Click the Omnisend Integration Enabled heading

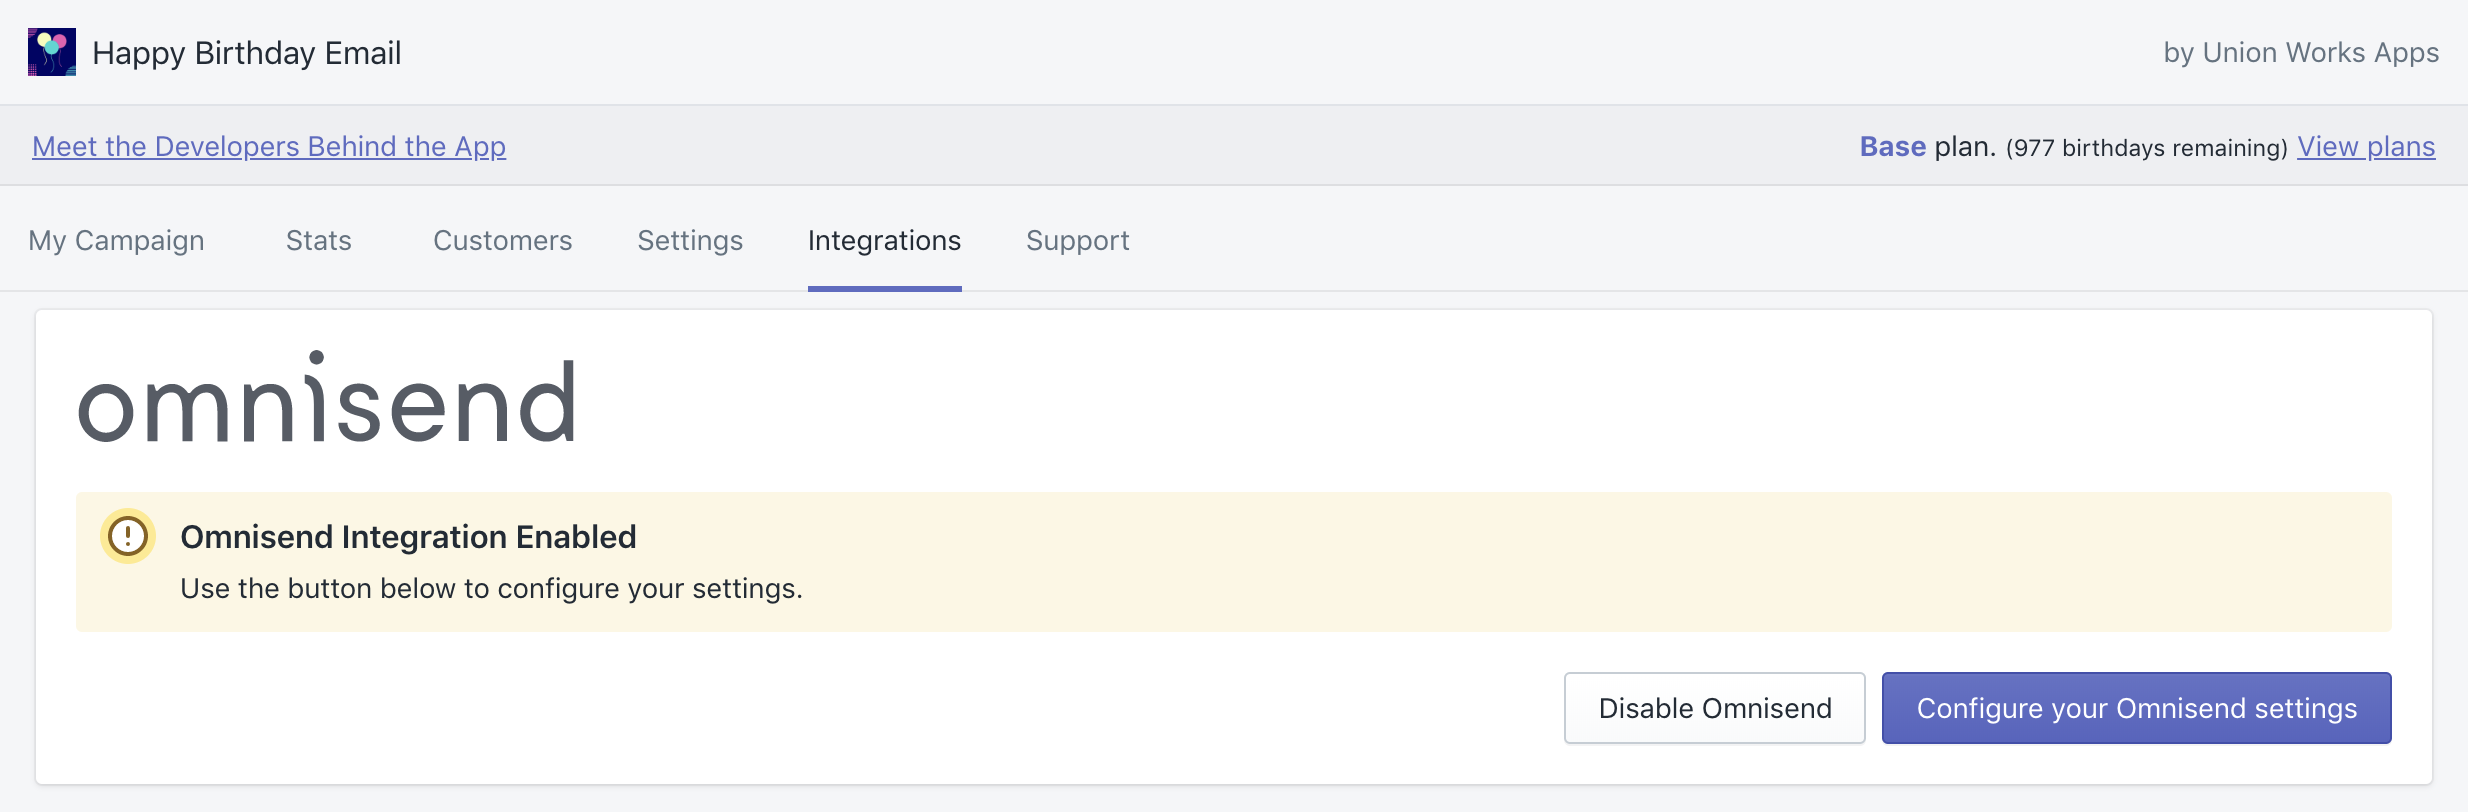click(408, 537)
